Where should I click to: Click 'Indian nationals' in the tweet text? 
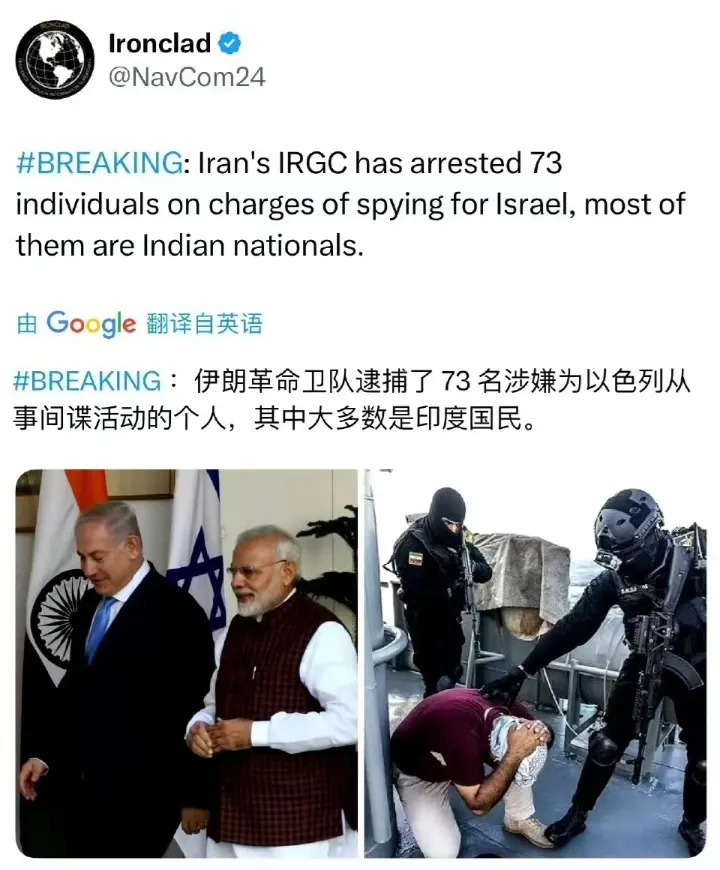(x=250, y=245)
